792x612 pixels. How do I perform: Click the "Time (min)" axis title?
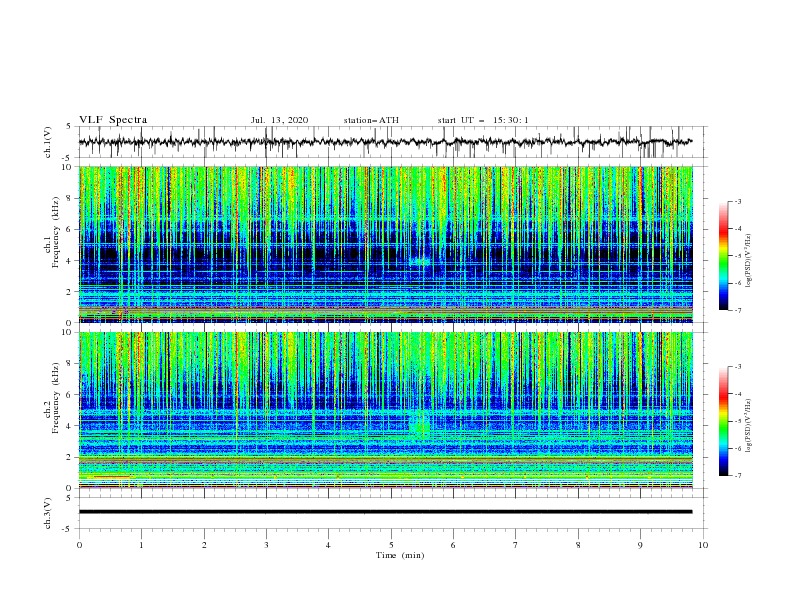click(x=400, y=555)
